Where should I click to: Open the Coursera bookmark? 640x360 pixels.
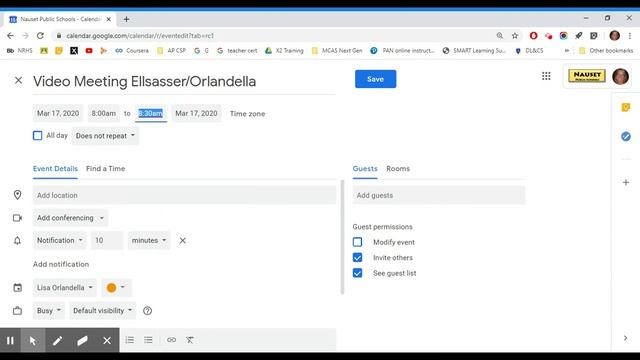pos(132,51)
